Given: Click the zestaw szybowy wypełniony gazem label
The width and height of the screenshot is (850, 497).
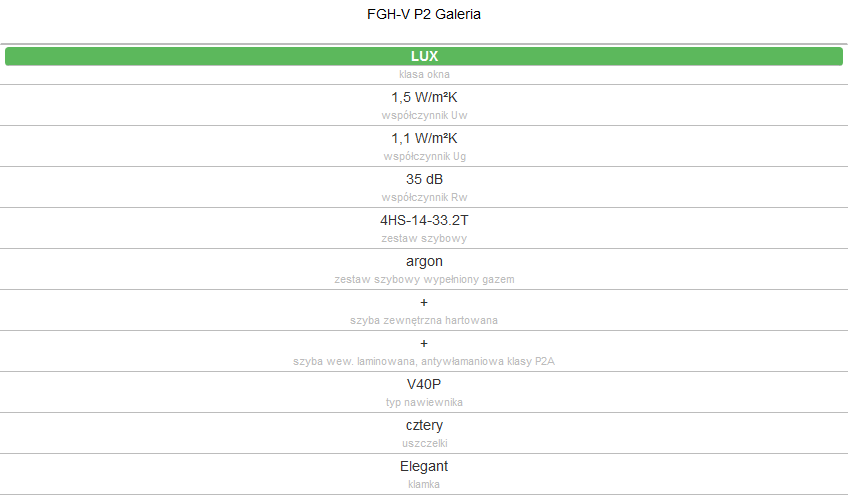Looking at the screenshot, I should [x=424, y=280].
